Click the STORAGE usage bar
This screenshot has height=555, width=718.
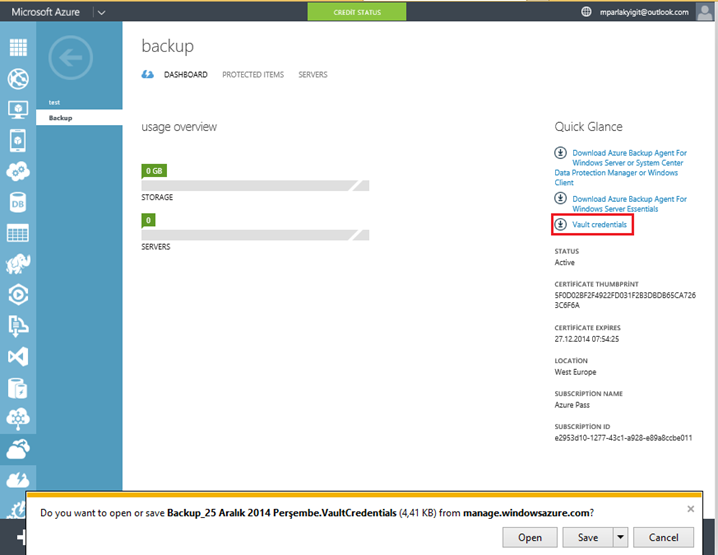click(255, 185)
